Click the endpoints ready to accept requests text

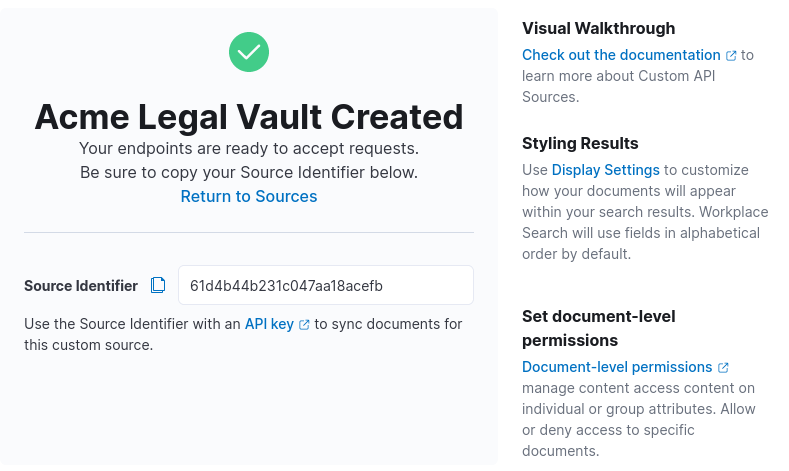pyautogui.click(x=249, y=148)
